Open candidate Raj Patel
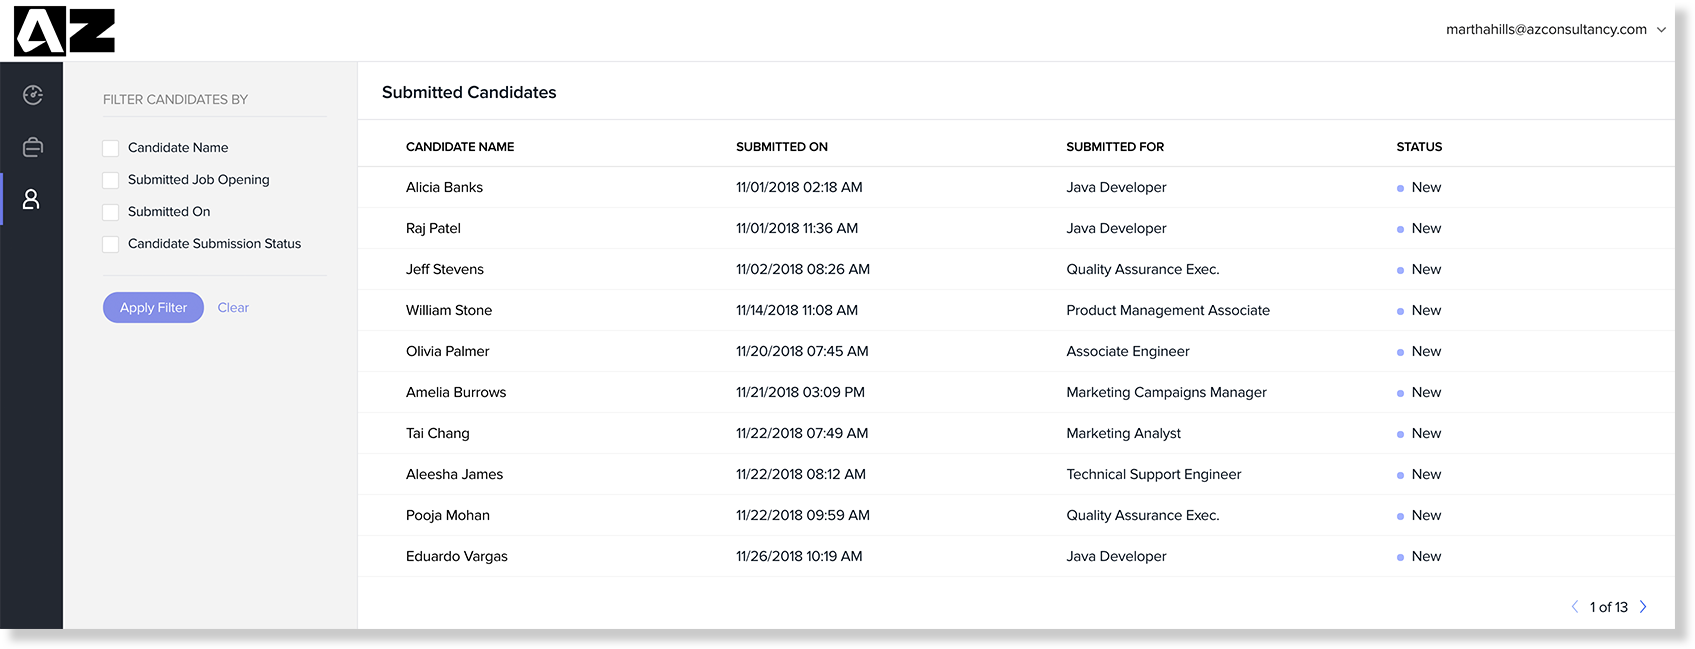Viewport: 1695px width, 649px height. (433, 228)
